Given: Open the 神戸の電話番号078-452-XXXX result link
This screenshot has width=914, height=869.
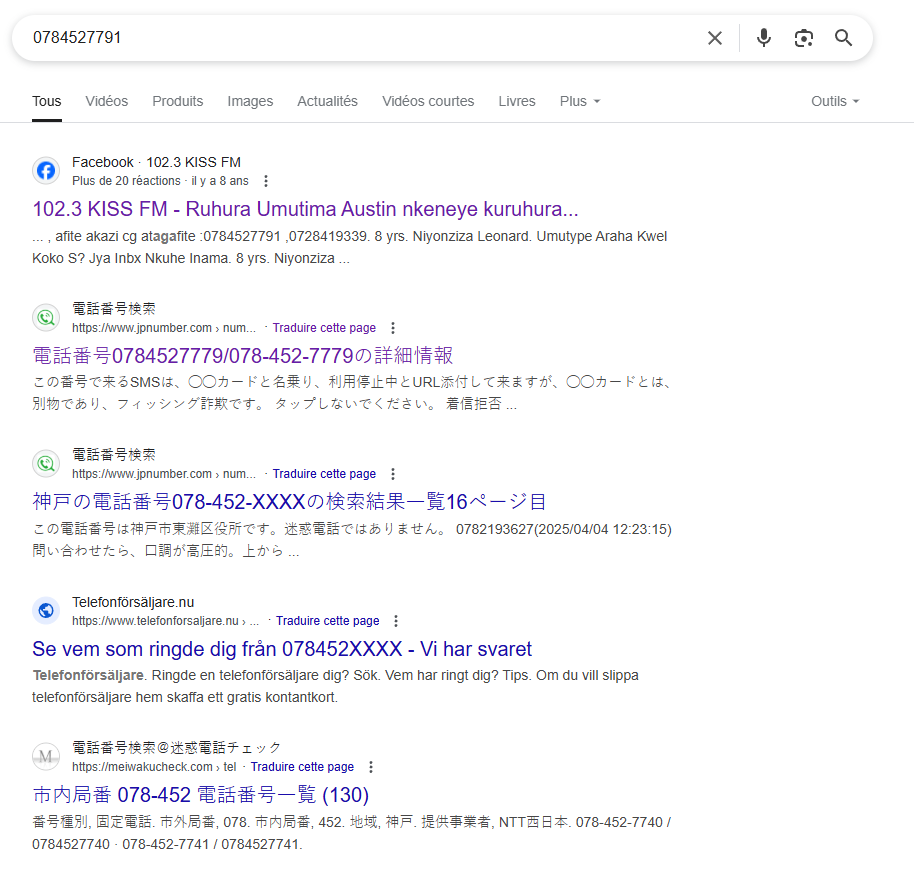Looking at the screenshot, I should (x=290, y=501).
